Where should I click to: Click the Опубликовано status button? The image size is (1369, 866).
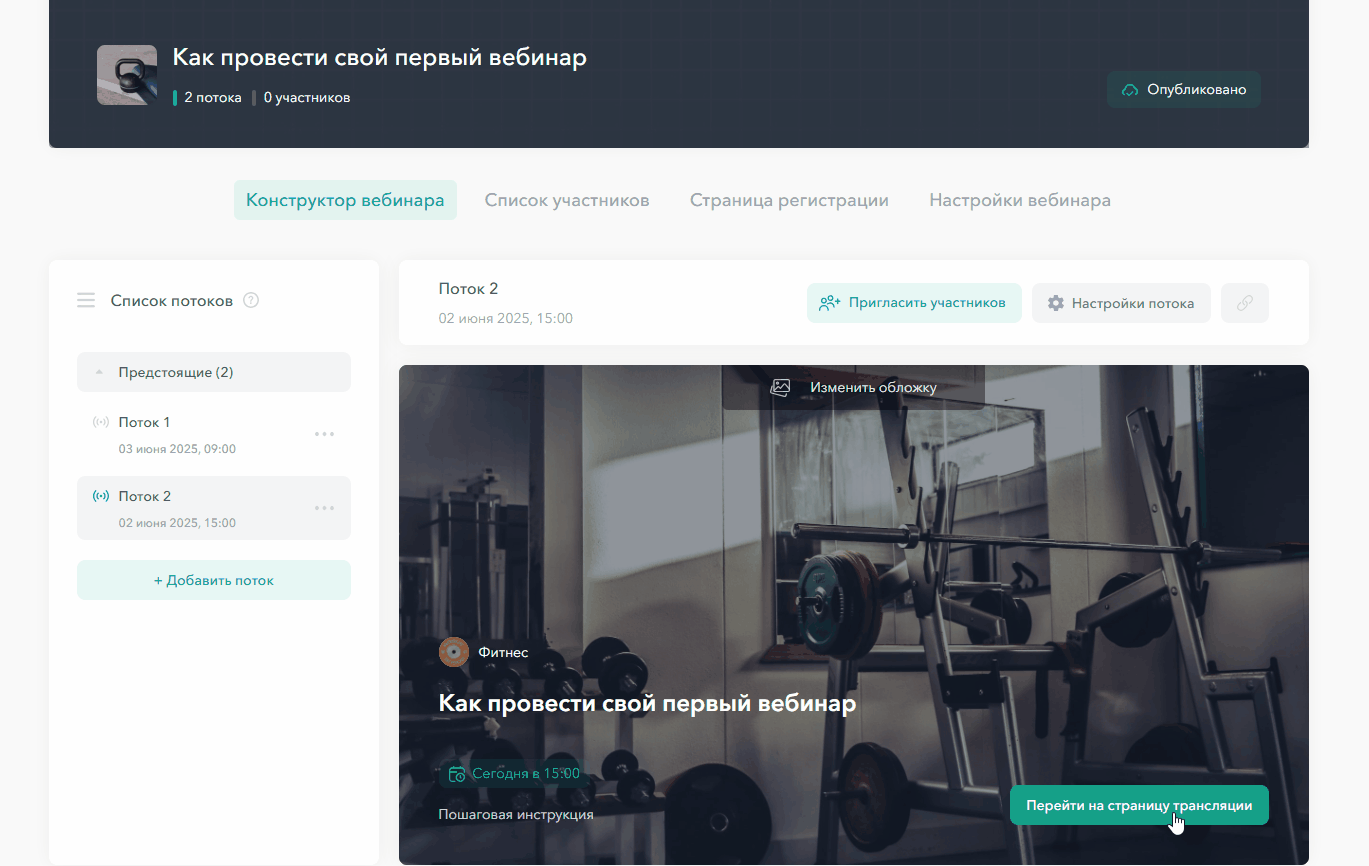[1184, 90]
